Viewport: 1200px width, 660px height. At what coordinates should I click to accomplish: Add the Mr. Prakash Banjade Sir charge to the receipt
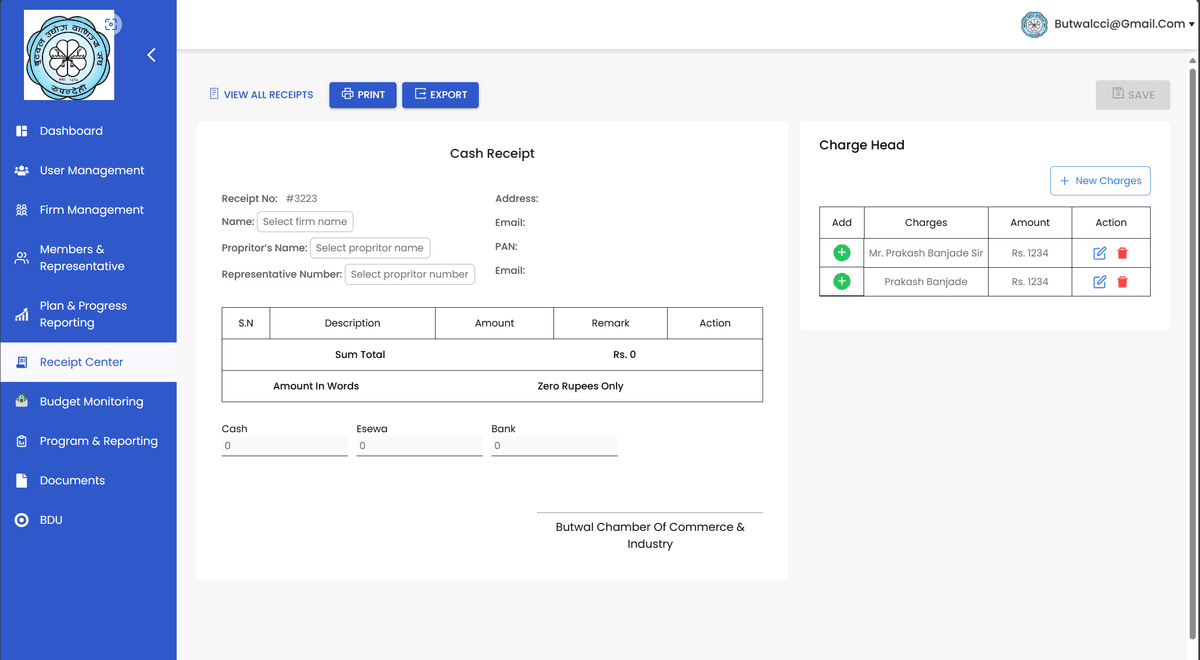click(x=841, y=253)
